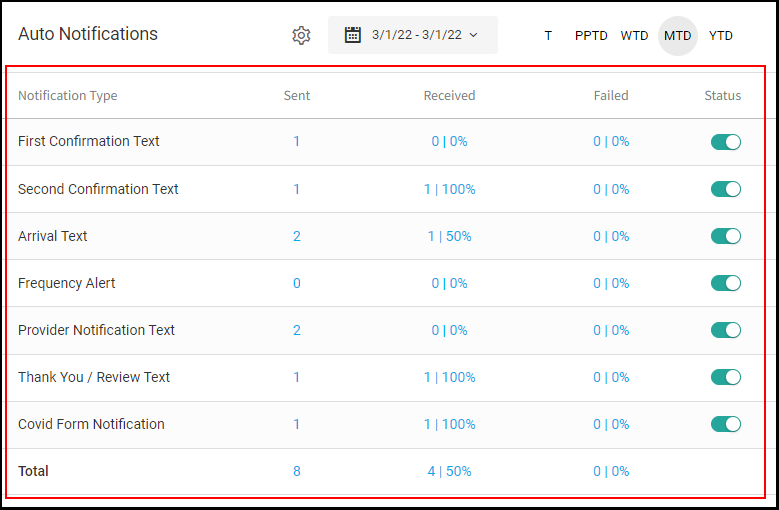Select the T period tab
The height and width of the screenshot is (510, 779).
click(548, 36)
